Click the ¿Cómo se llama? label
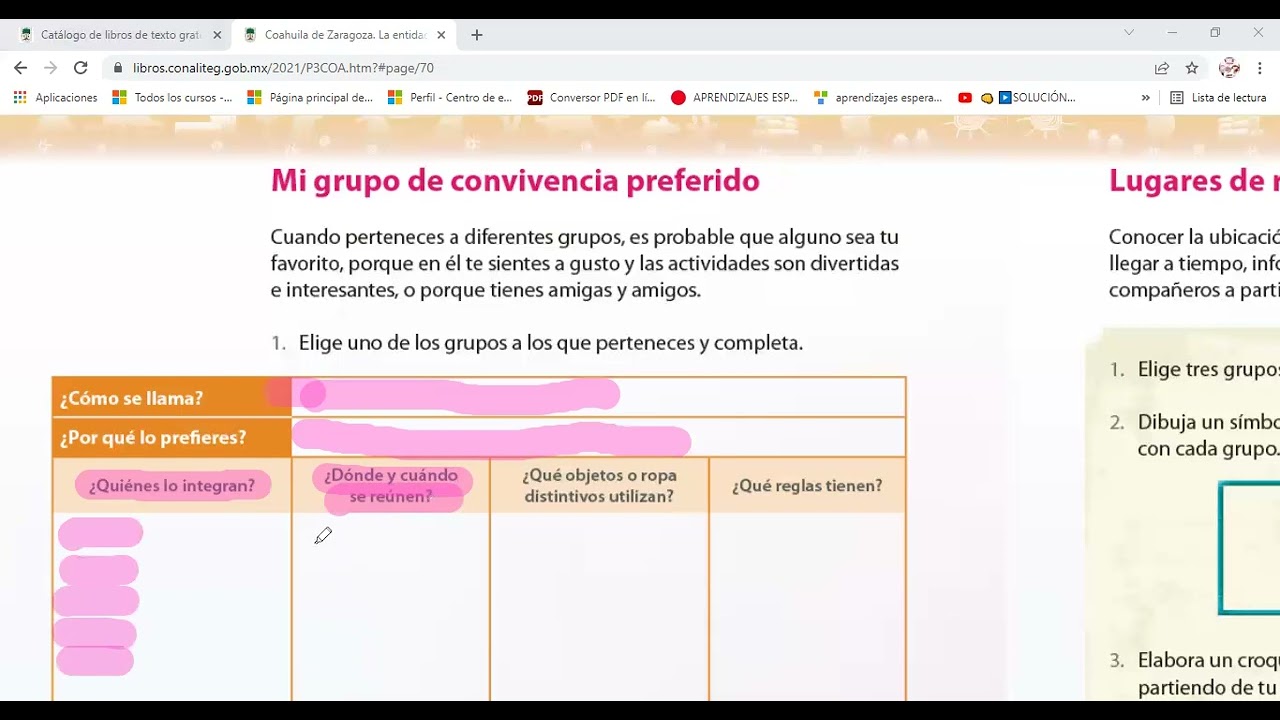This screenshot has height=720, width=1280. tap(131, 398)
